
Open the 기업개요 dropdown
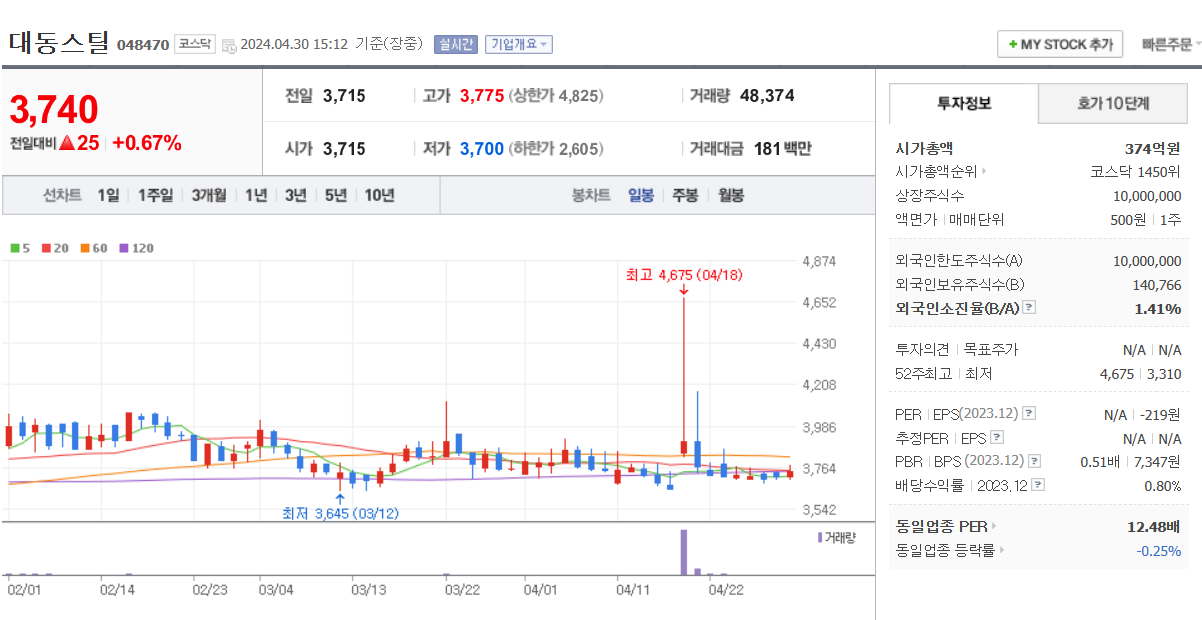[519, 45]
